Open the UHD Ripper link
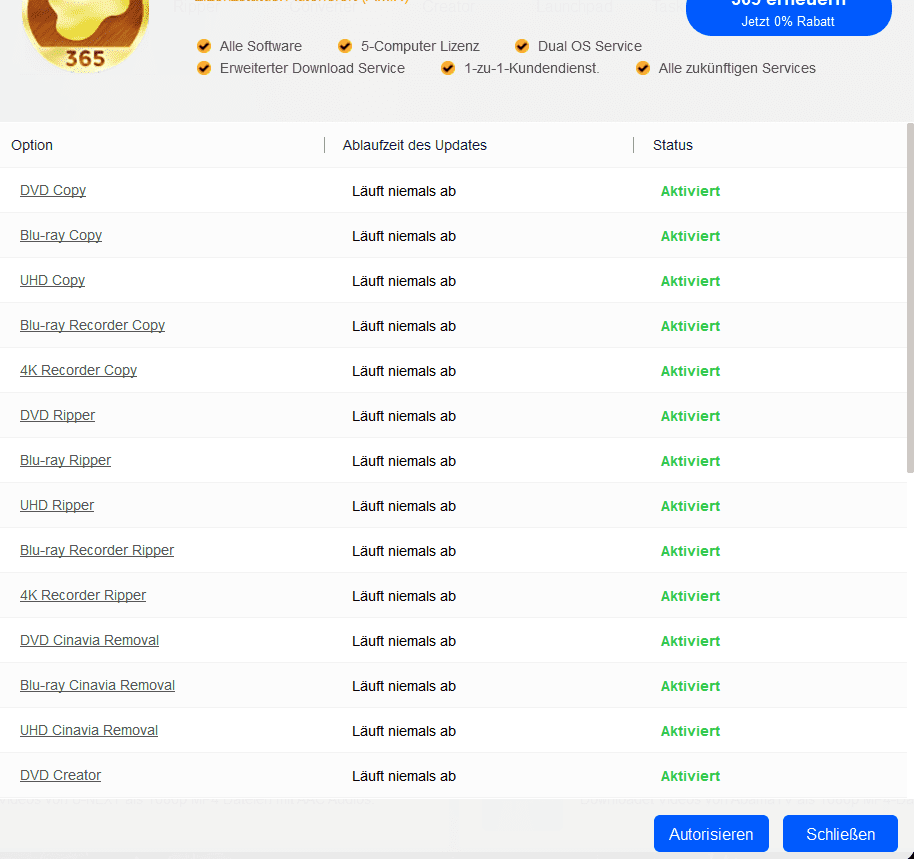The height and width of the screenshot is (859, 914). (57, 505)
